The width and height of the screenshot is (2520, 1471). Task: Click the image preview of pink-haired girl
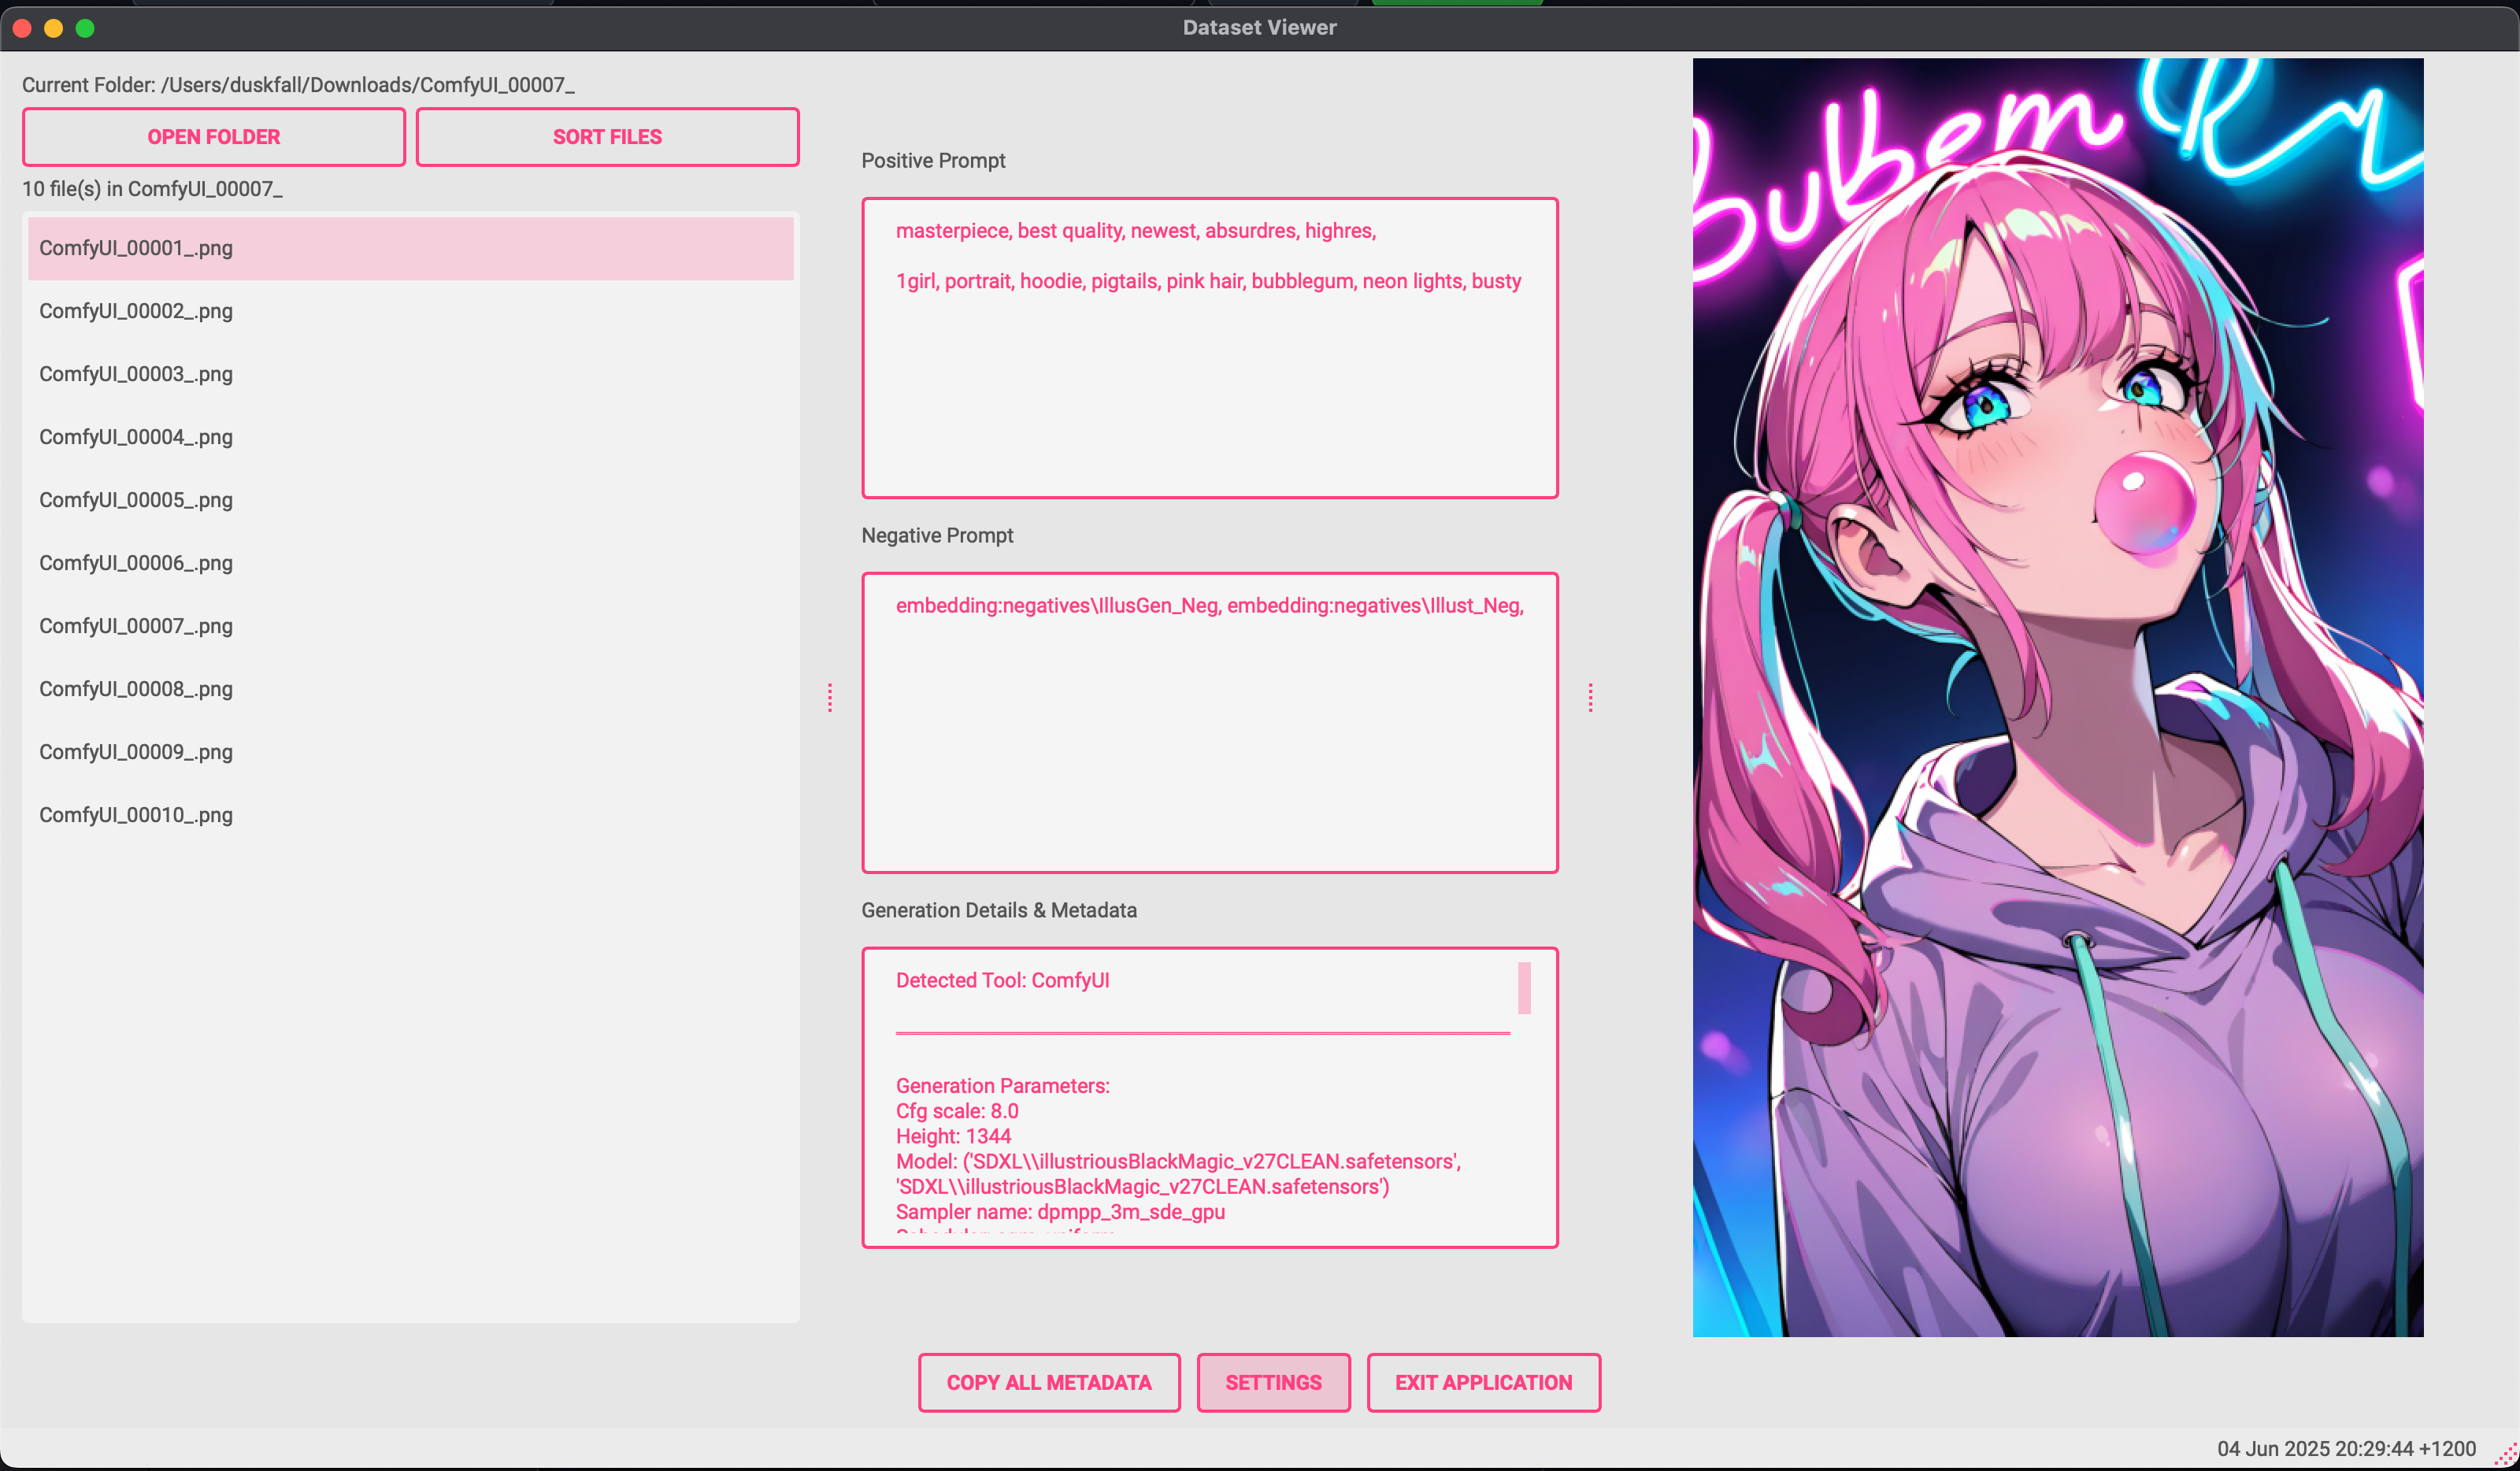tap(2057, 697)
